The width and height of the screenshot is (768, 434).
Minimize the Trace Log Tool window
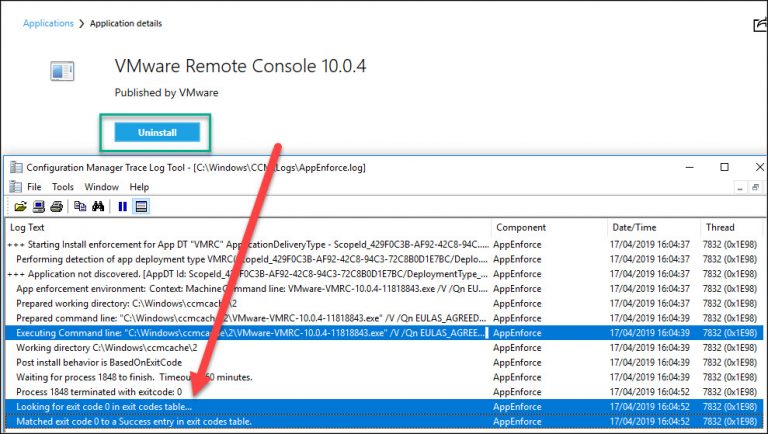click(x=690, y=167)
